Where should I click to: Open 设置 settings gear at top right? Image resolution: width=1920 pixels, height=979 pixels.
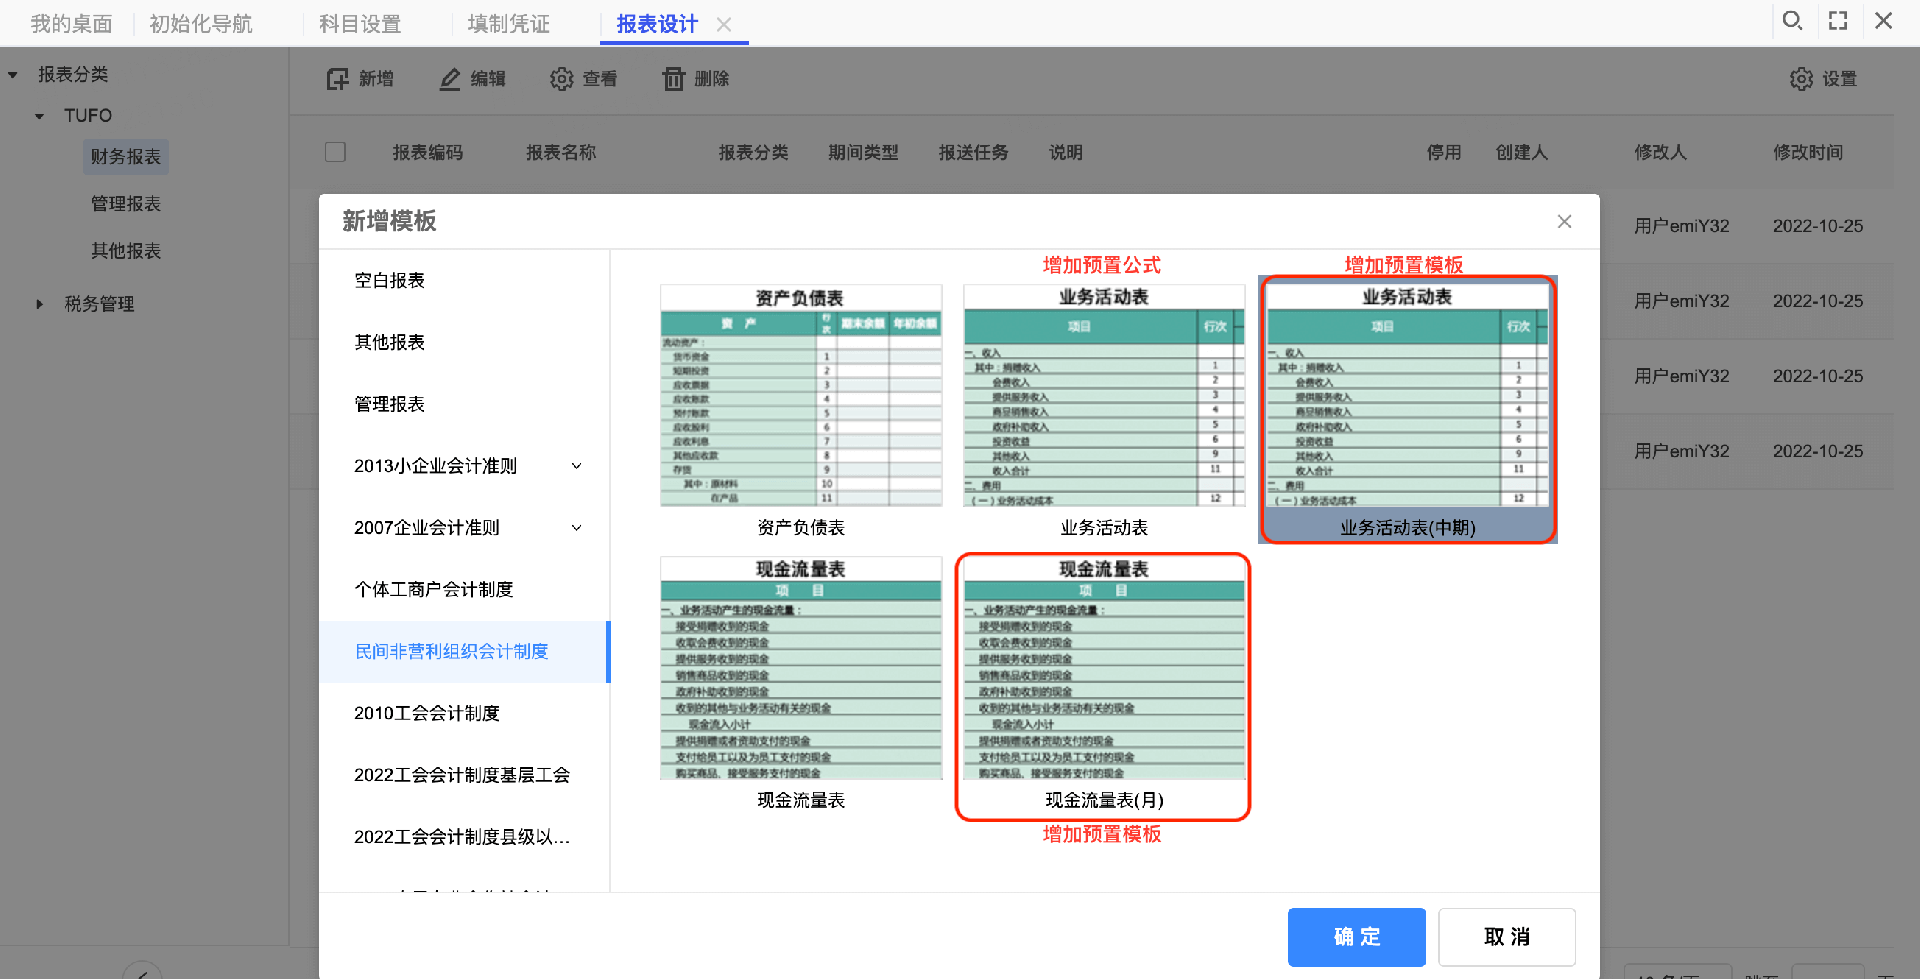(x=1801, y=79)
